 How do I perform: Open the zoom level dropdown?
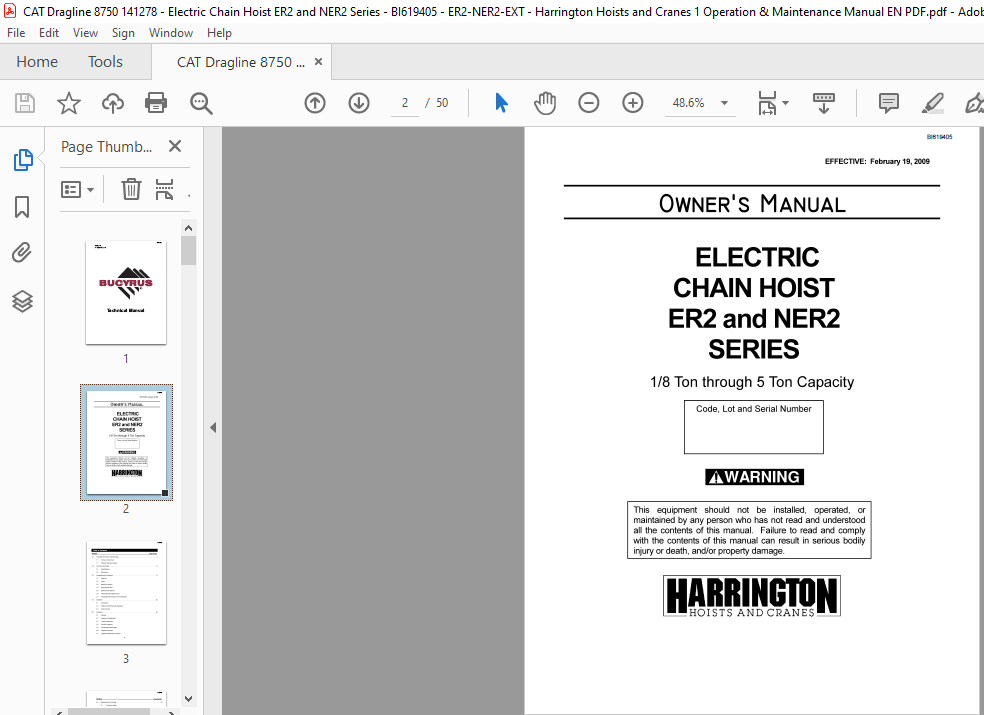point(724,103)
